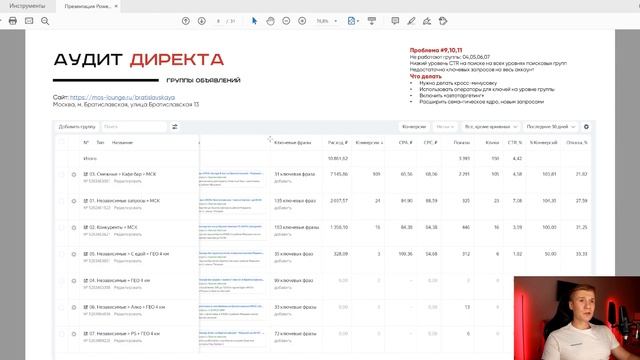Click the filter sliders icon near search

[175, 127]
